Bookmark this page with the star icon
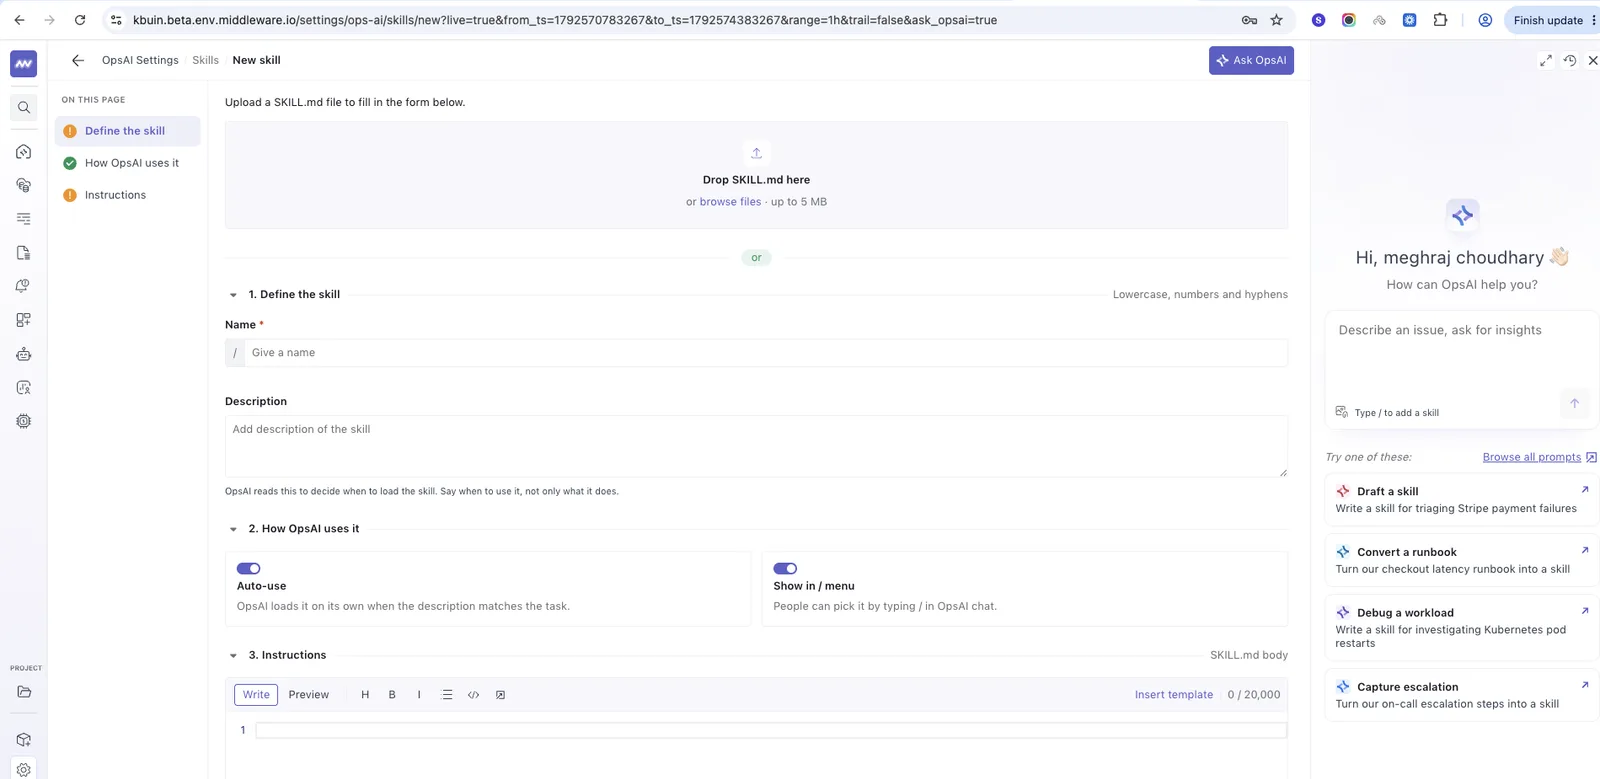 click(1277, 20)
